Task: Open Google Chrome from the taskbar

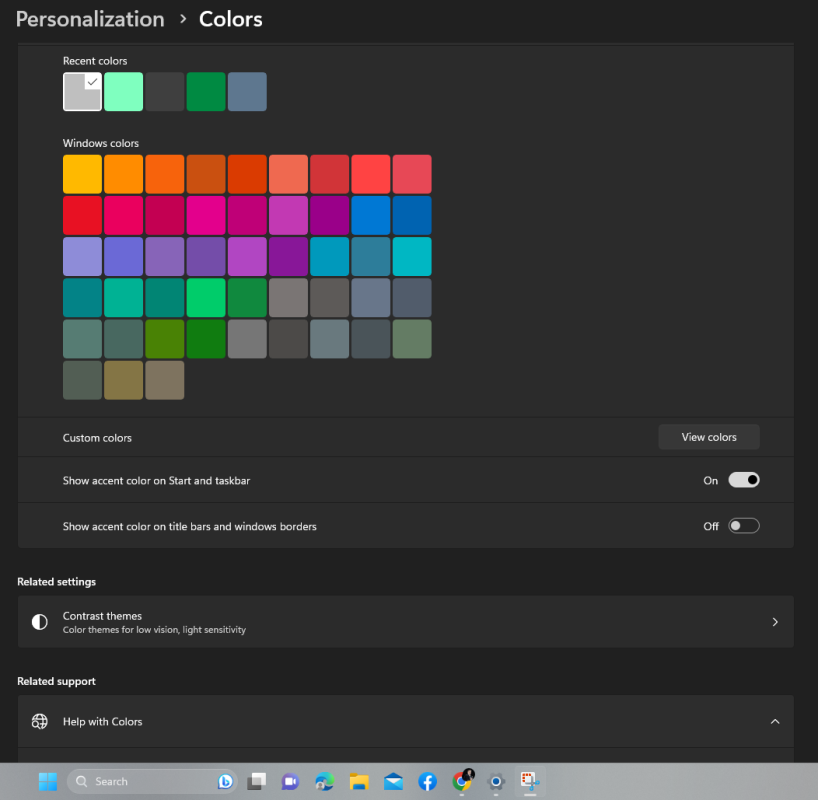Action: point(462,781)
